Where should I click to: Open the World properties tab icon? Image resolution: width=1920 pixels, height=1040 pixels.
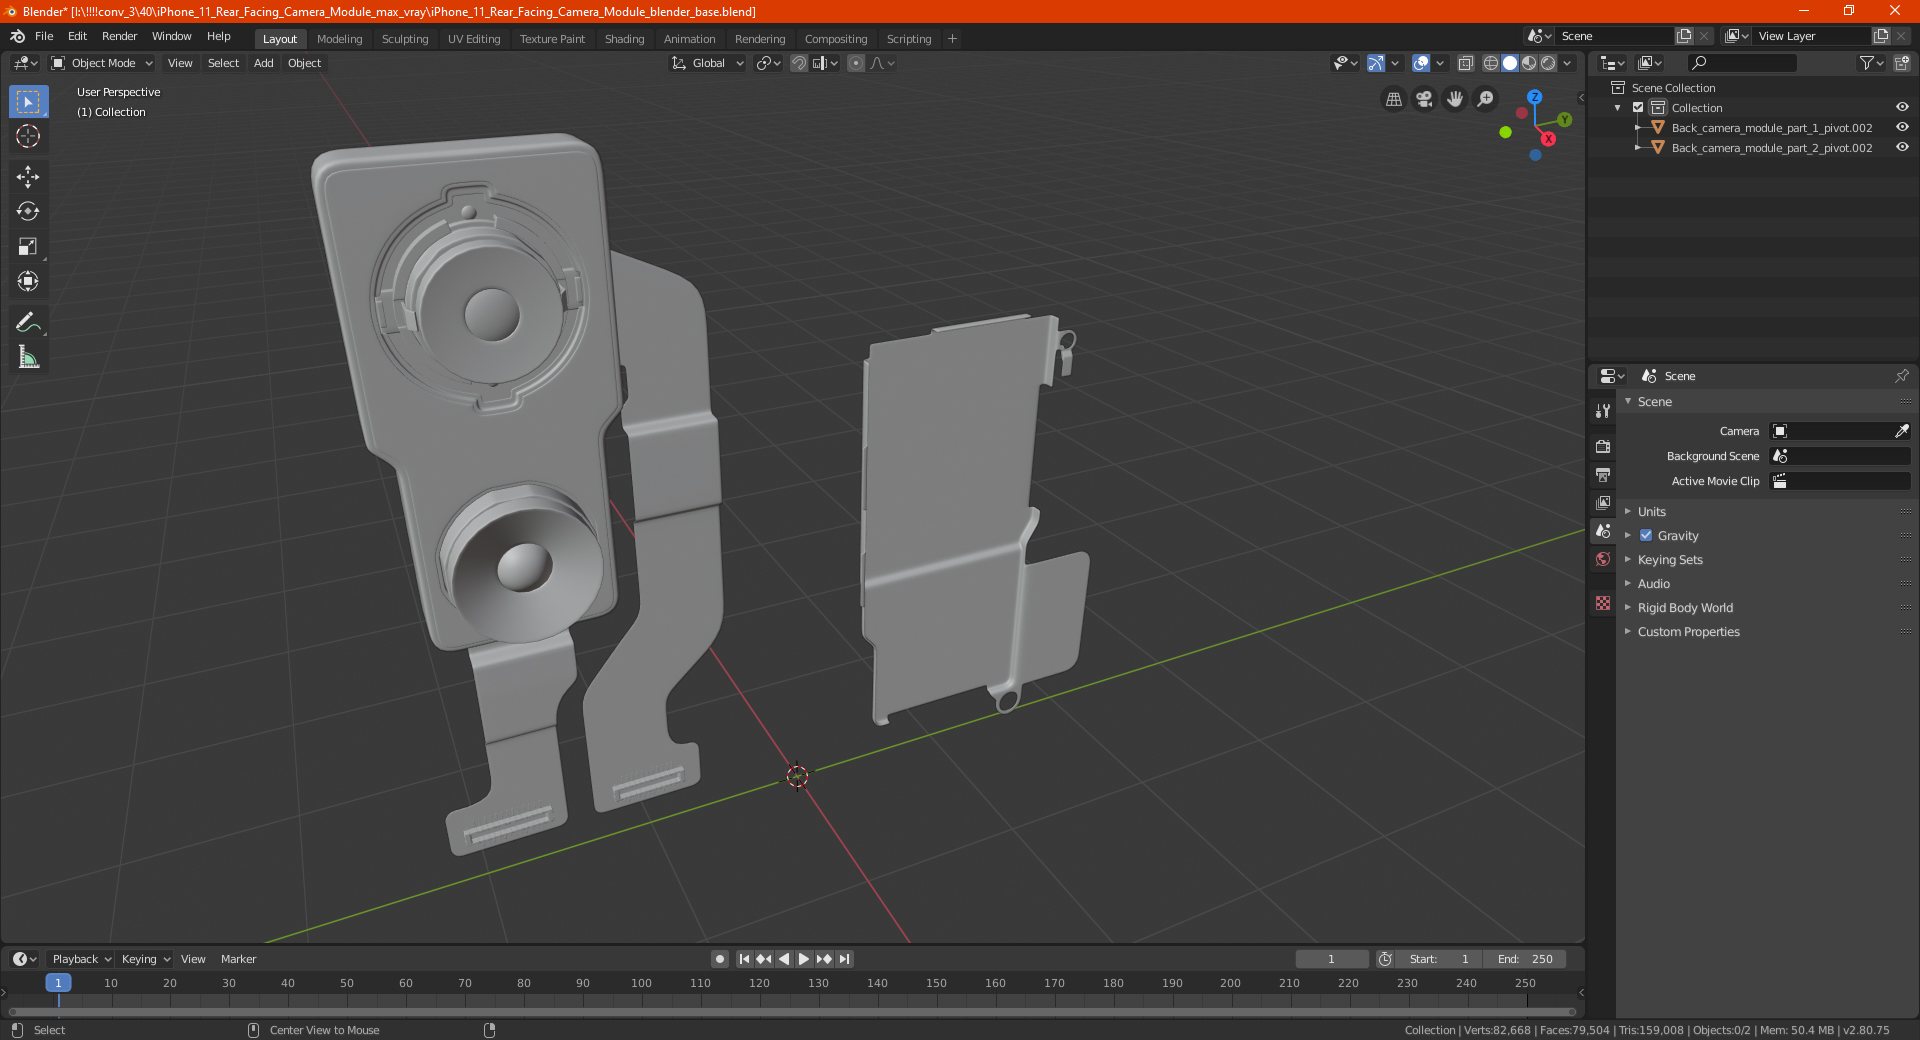point(1603,559)
